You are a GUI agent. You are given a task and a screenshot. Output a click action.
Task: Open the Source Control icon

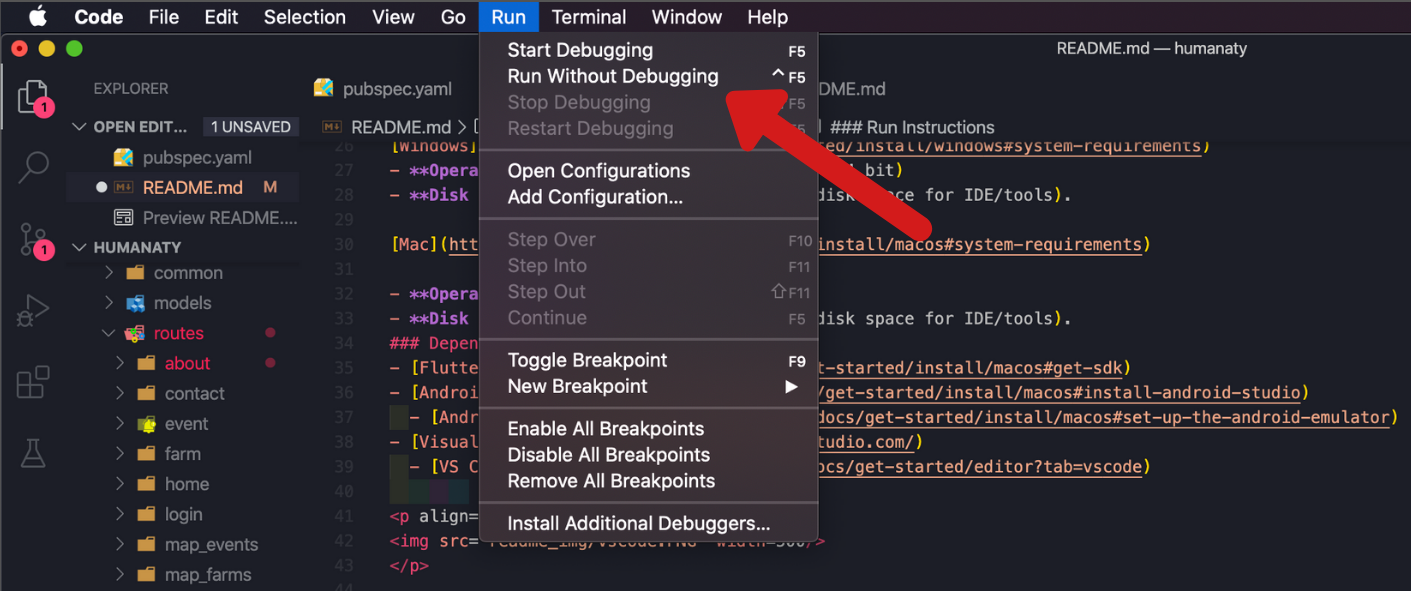click(x=34, y=239)
